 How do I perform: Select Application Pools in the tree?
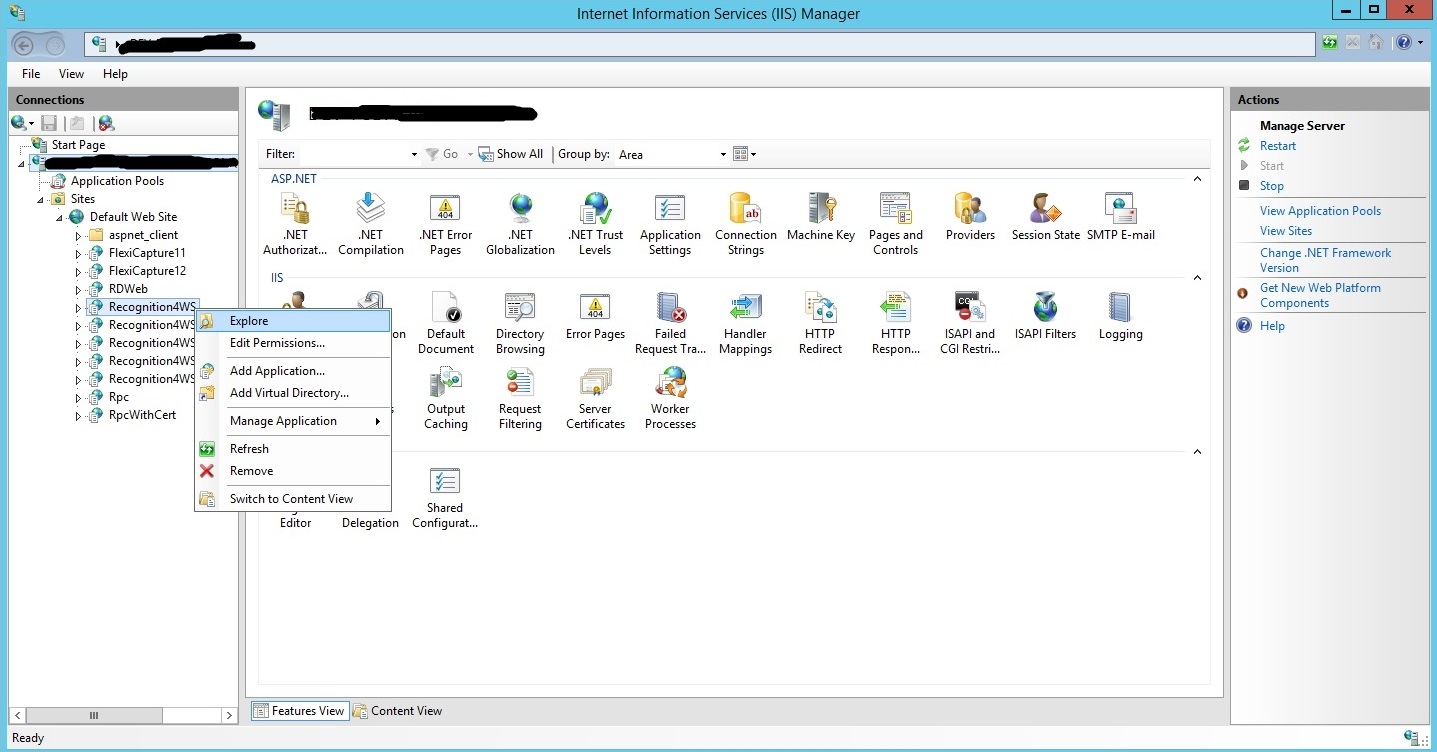117,181
